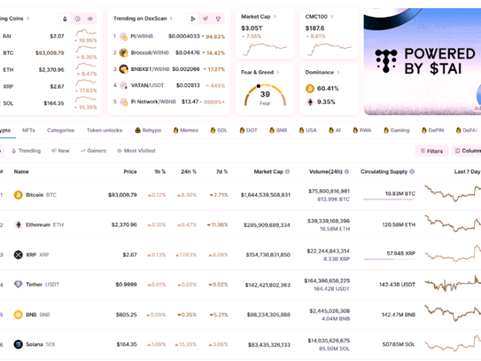The image size is (481, 361).
Task: Open the Rehypo category
Action: pos(148,130)
